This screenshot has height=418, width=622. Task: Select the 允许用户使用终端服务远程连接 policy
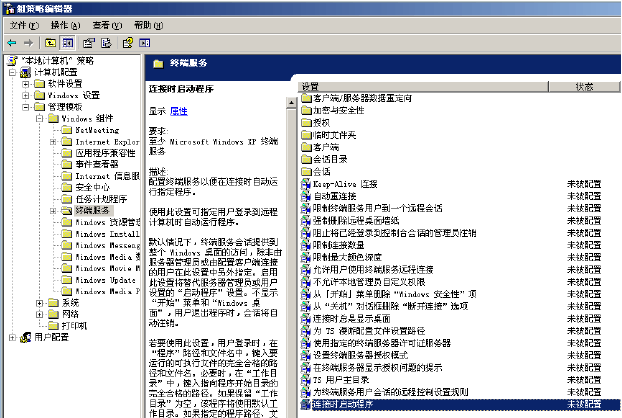[x=373, y=270]
